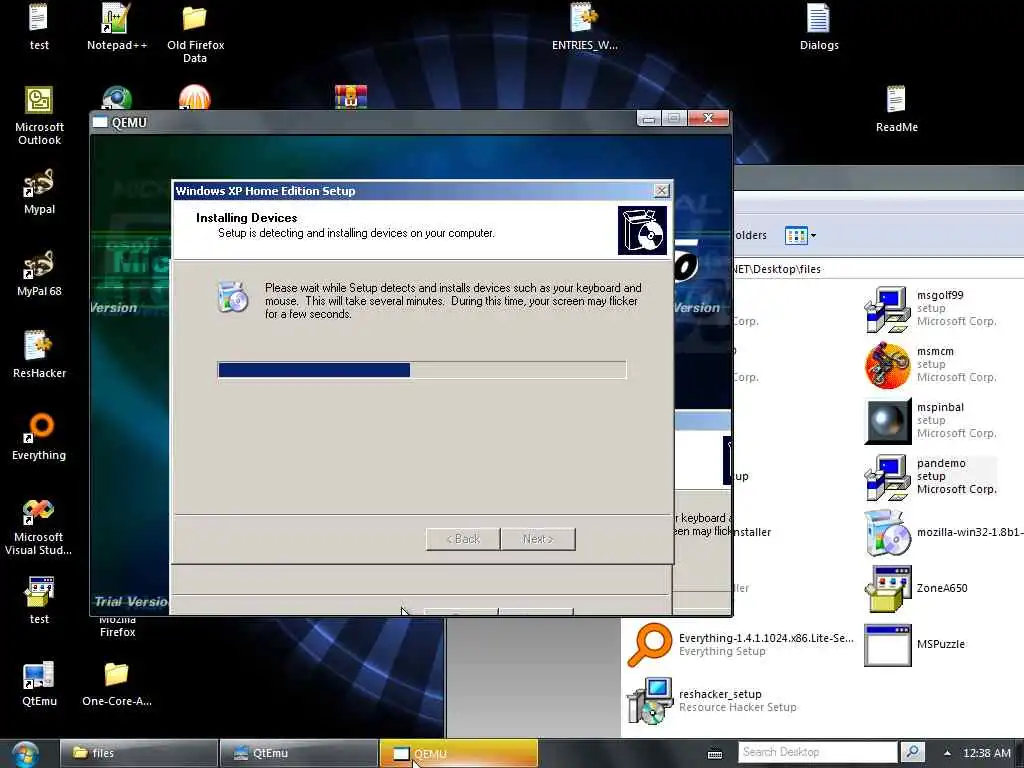Click the Search Desktop input box
The width and height of the screenshot is (1024, 768).
tap(818, 752)
